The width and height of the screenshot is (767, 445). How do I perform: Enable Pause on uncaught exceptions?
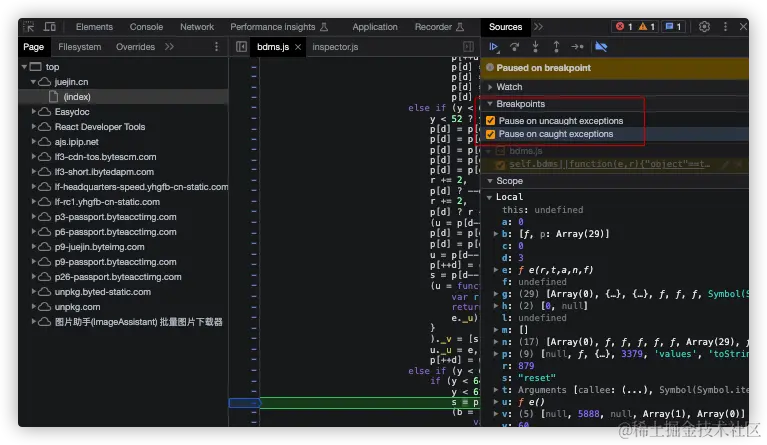point(491,121)
